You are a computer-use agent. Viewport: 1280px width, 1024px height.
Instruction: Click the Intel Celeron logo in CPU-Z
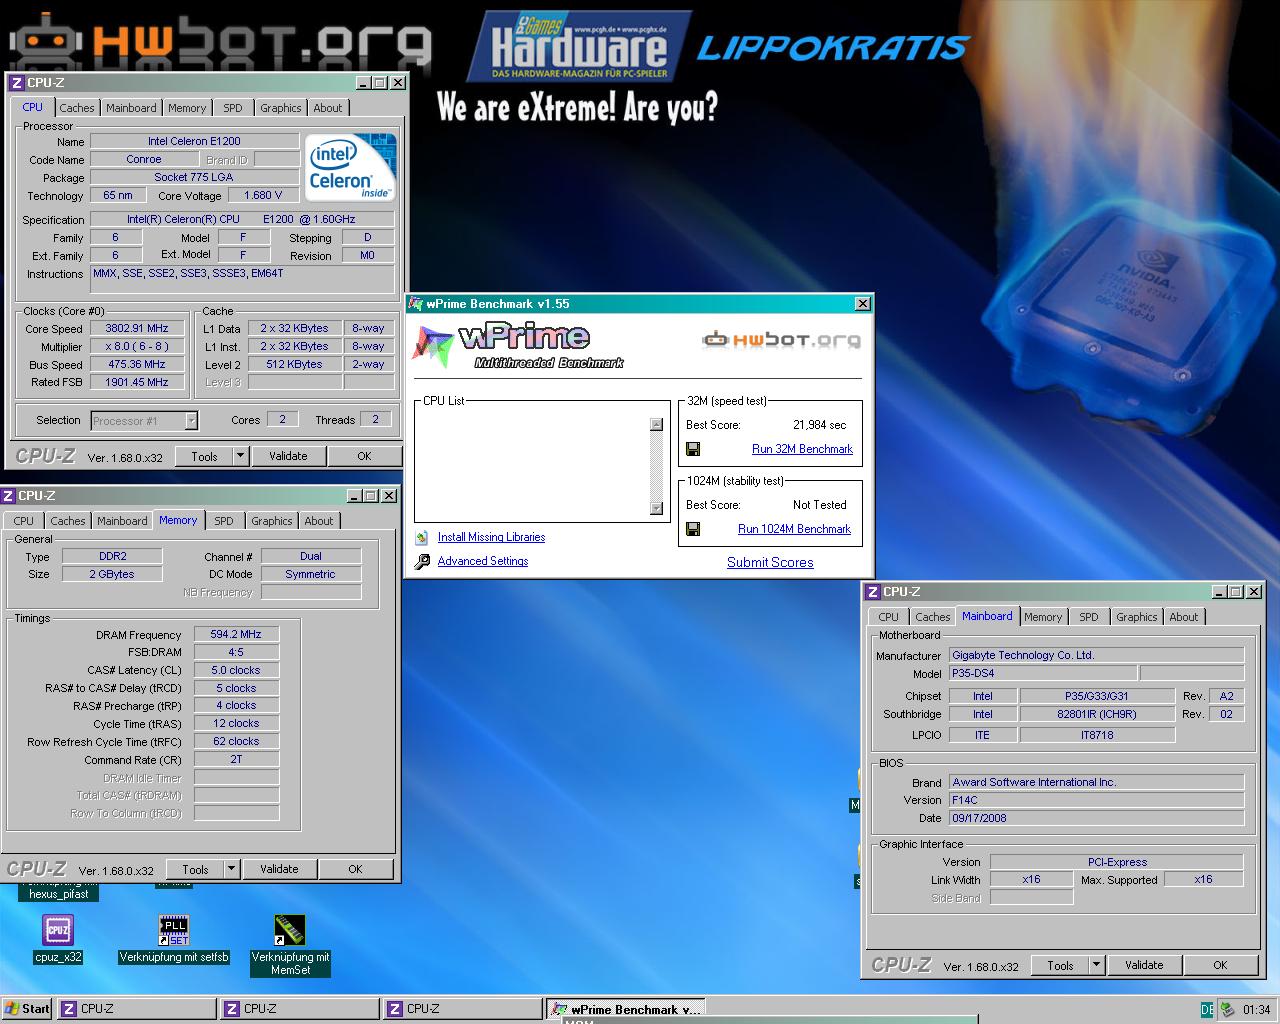coord(350,167)
